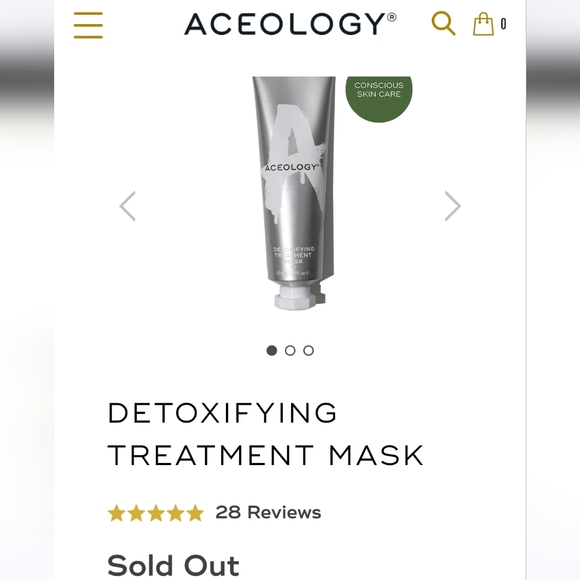The width and height of the screenshot is (580, 580).
Task: Select the third gold rating star
Action: click(156, 513)
